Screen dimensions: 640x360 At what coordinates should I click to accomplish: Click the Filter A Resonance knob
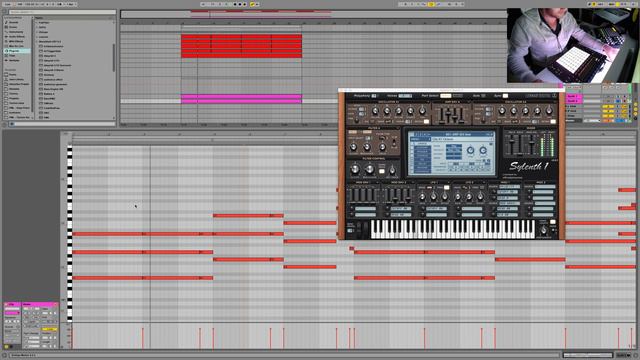pyautogui.click(x=367, y=147)
